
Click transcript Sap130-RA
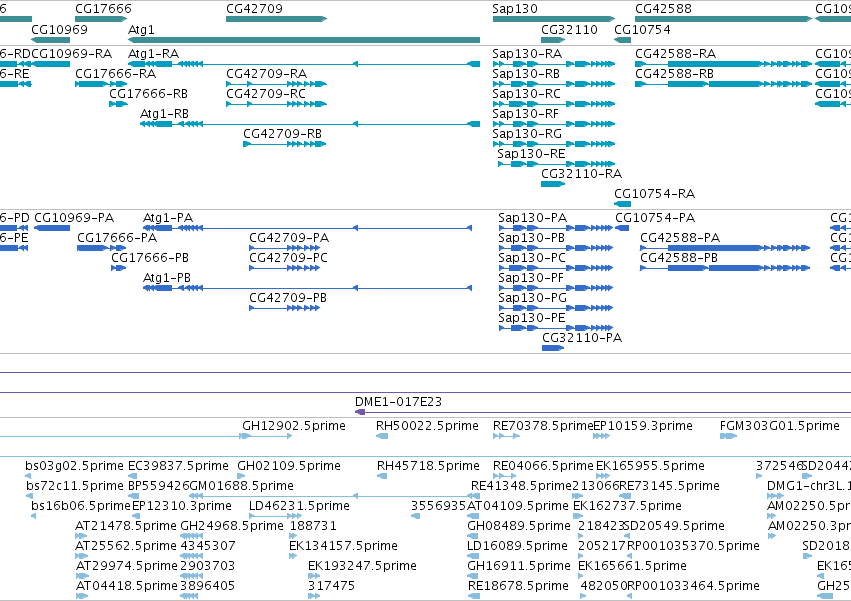(x=554, y=64)
